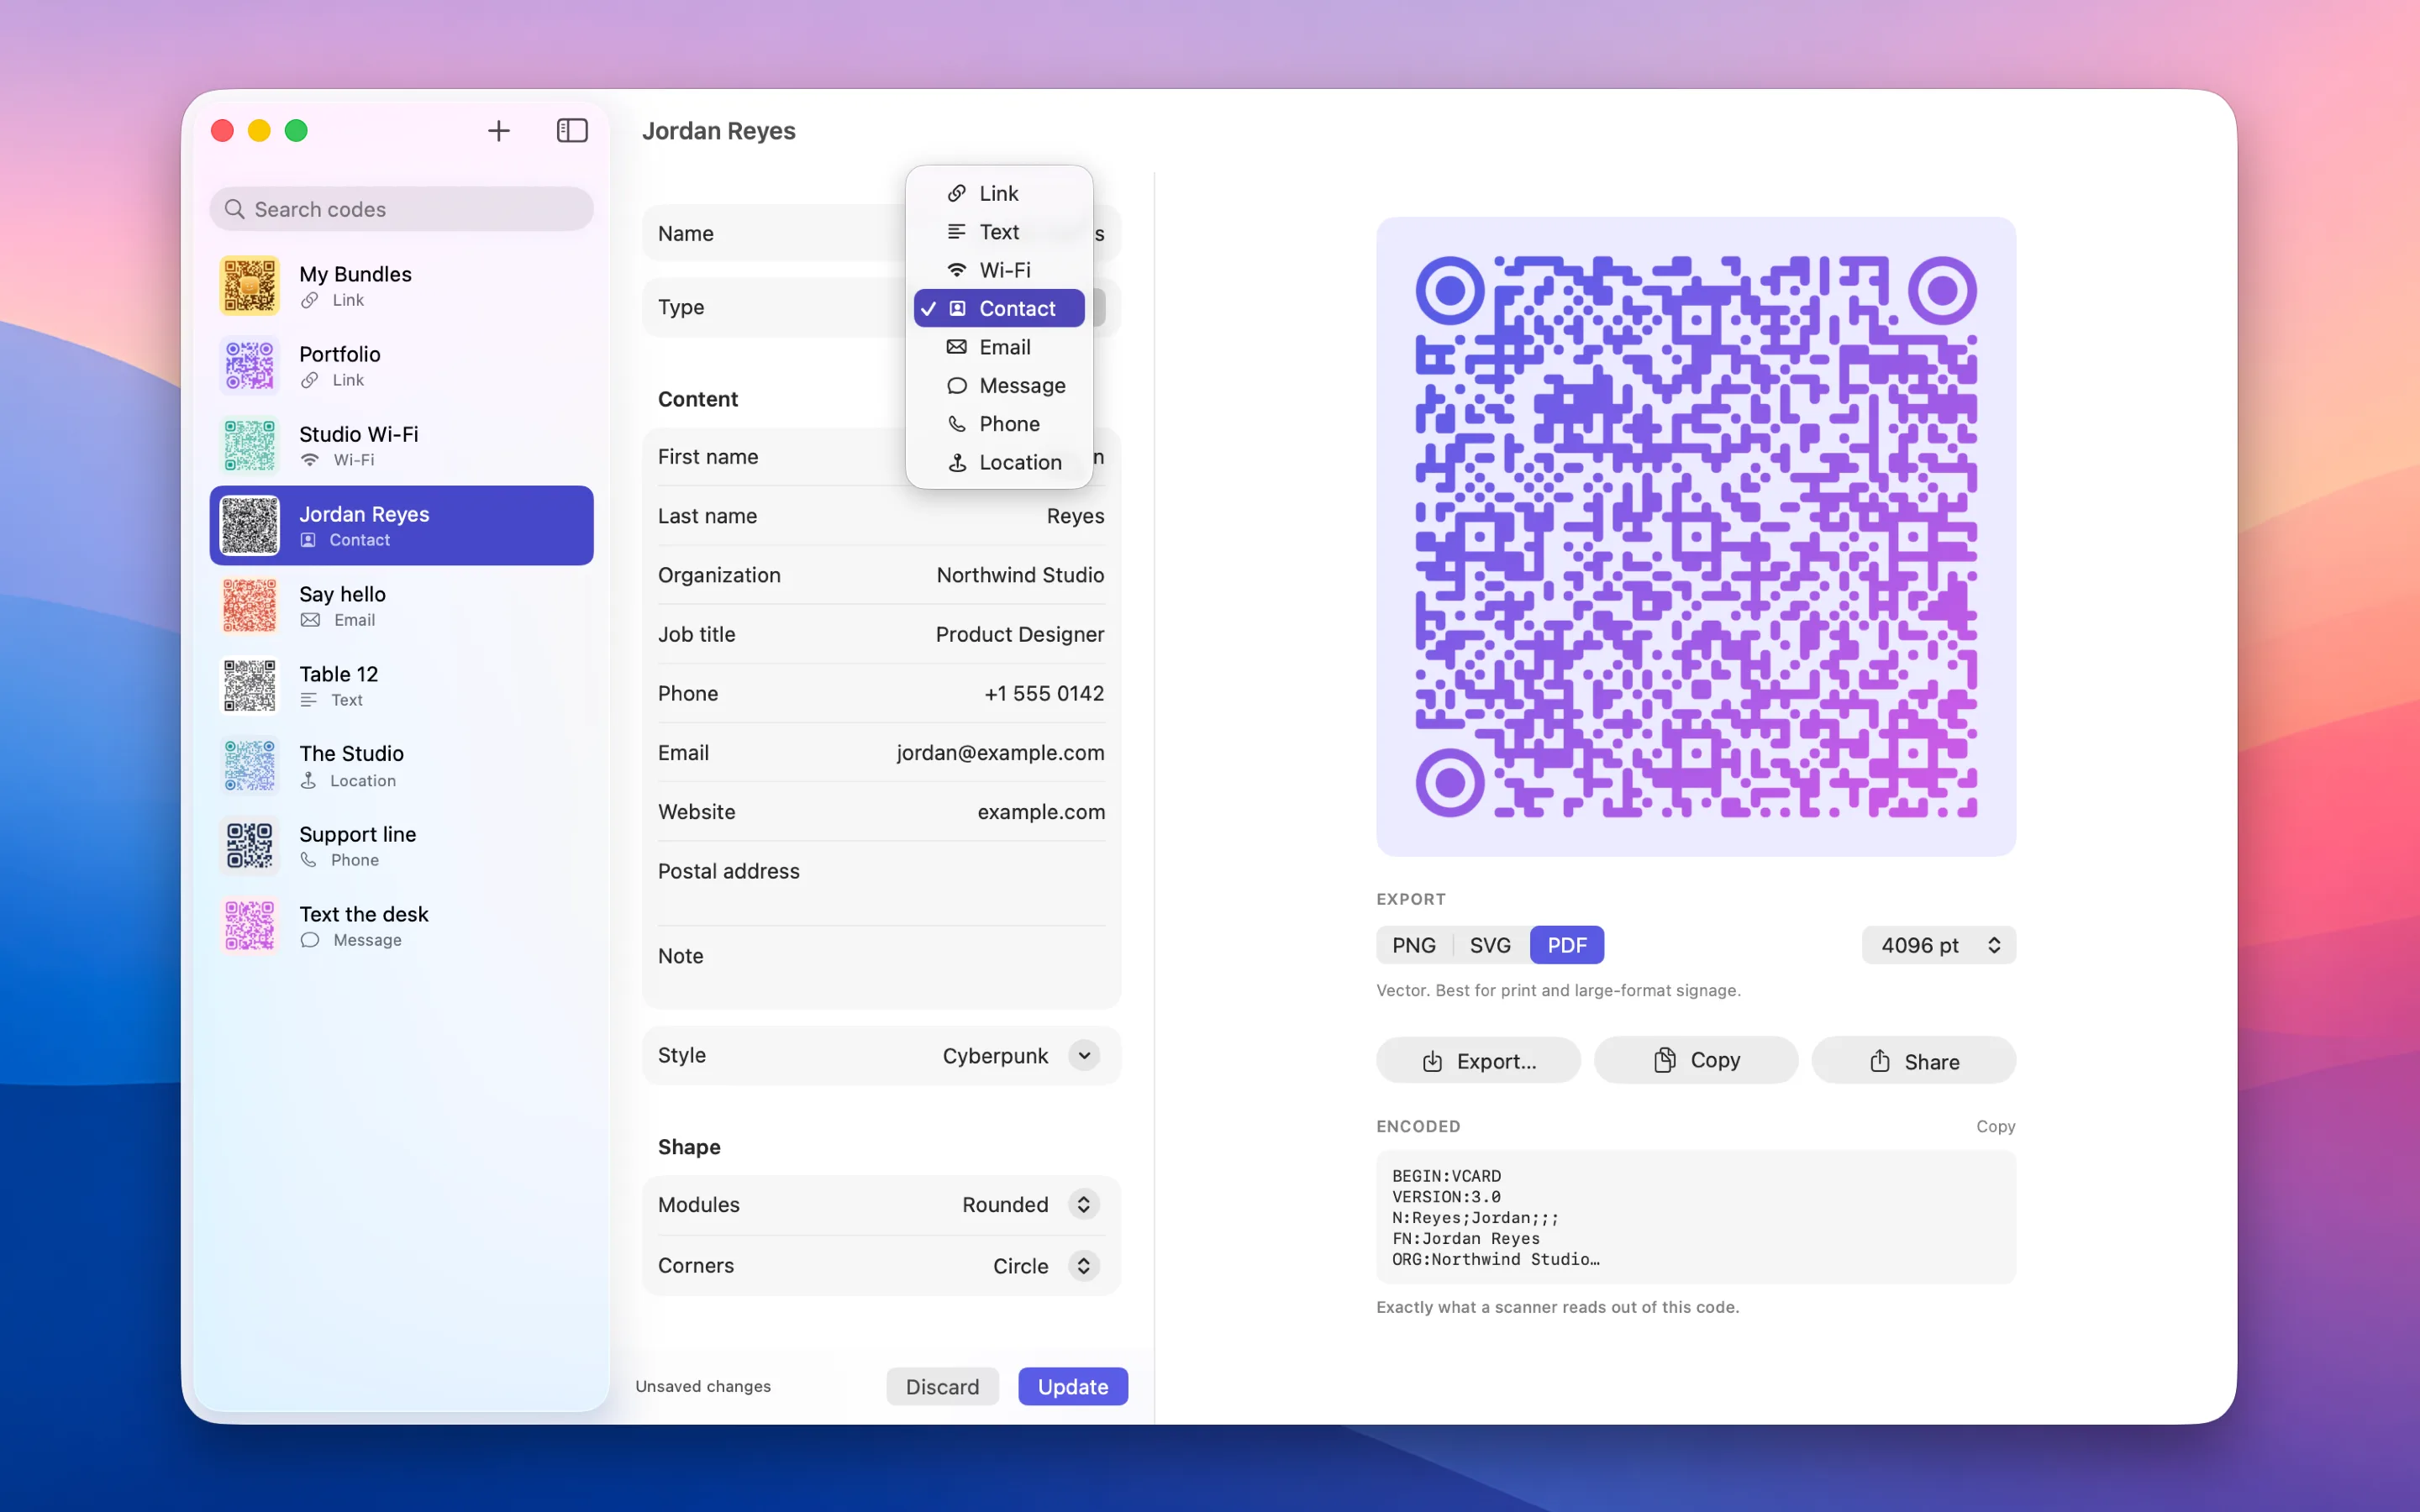
Task: Click the Jordan Reyes window title
Action: [x=719, y=131]
